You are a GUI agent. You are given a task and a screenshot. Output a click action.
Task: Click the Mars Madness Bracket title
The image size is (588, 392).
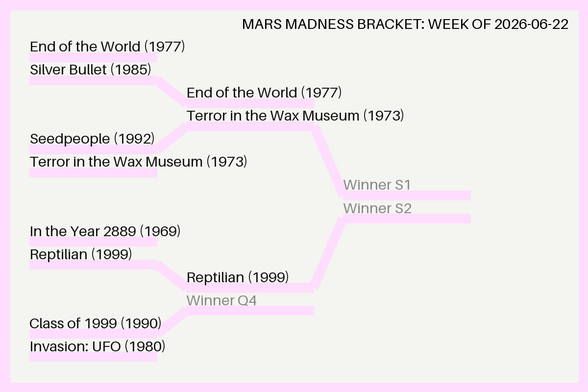point(405,24)
